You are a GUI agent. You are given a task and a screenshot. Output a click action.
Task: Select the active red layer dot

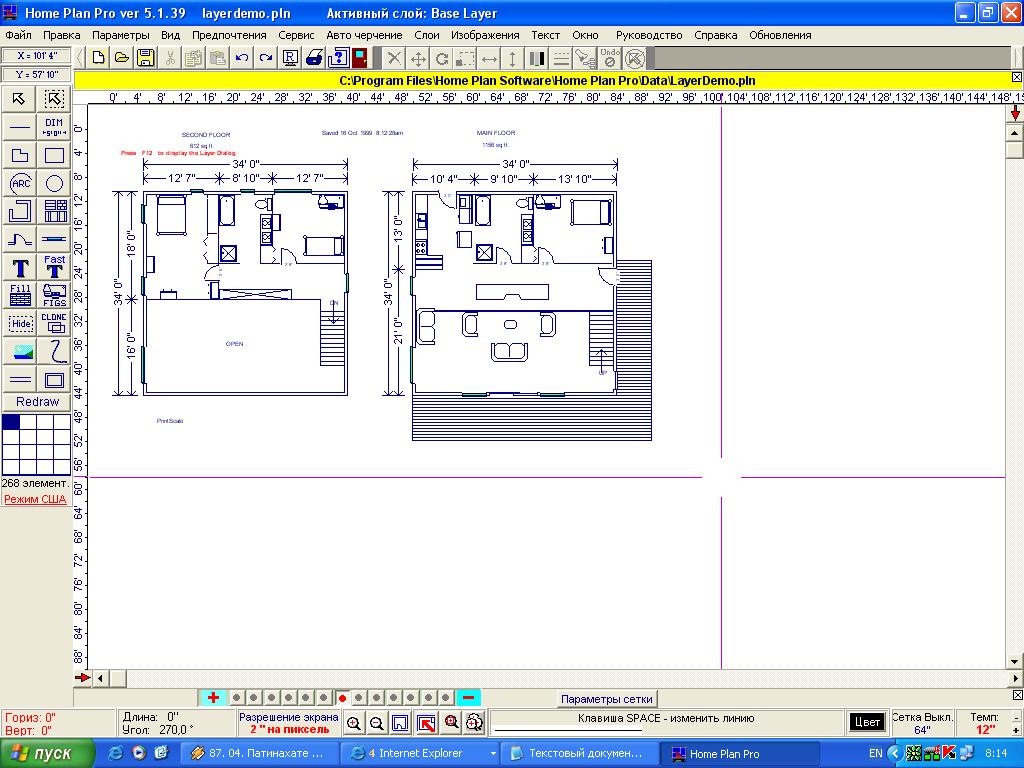coord(342,698)
